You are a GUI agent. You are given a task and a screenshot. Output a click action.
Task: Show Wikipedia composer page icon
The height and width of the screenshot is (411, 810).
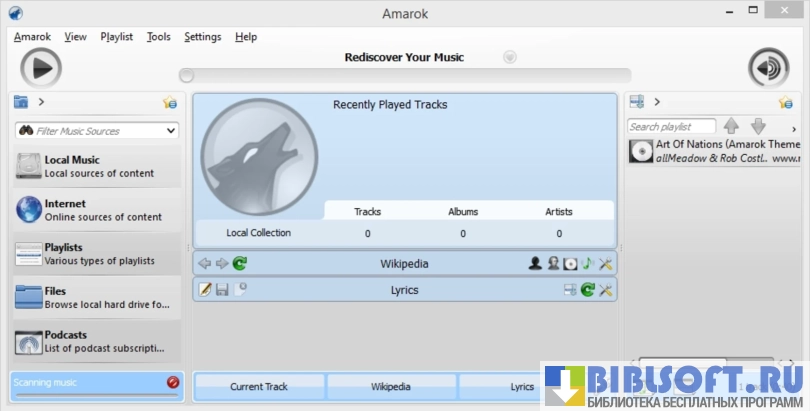tap(553, 263)
